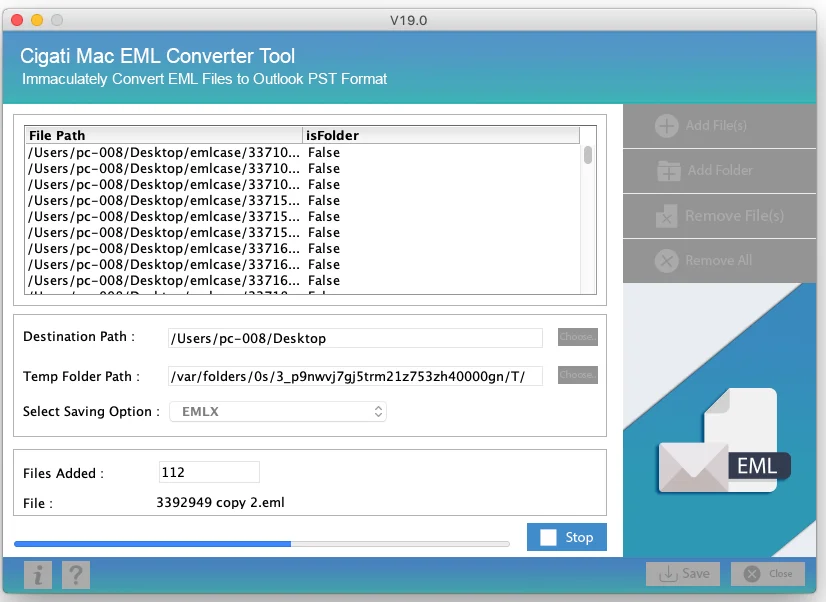This screenshot has width=826, height=602.
Task: Click the "Temp Folder Path :" label
Action: (81, 376)
